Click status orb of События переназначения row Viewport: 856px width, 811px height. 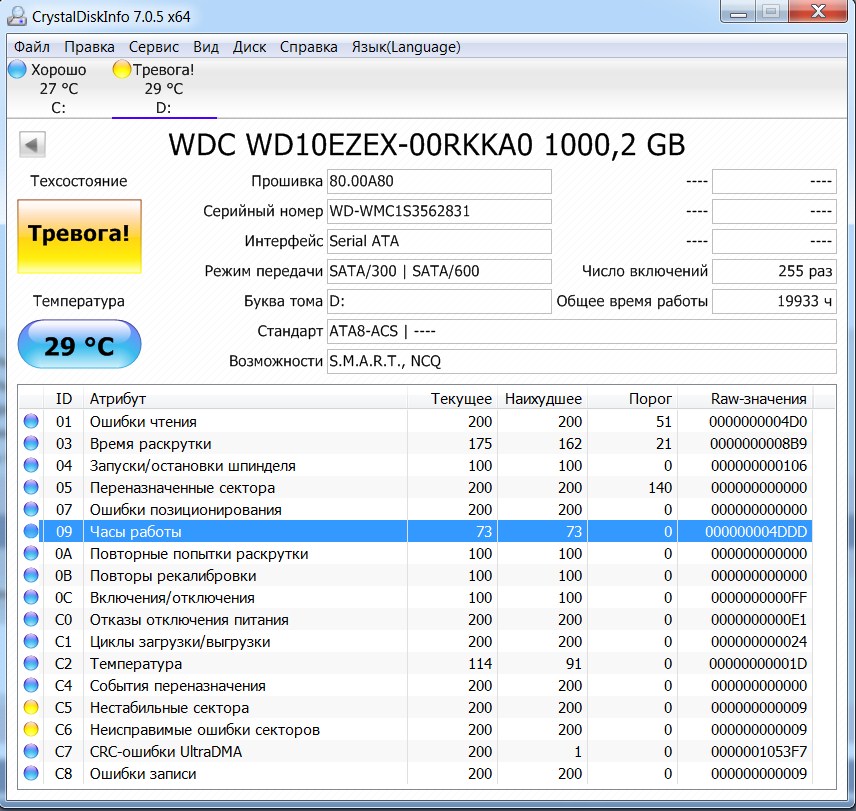pos(31,685)
